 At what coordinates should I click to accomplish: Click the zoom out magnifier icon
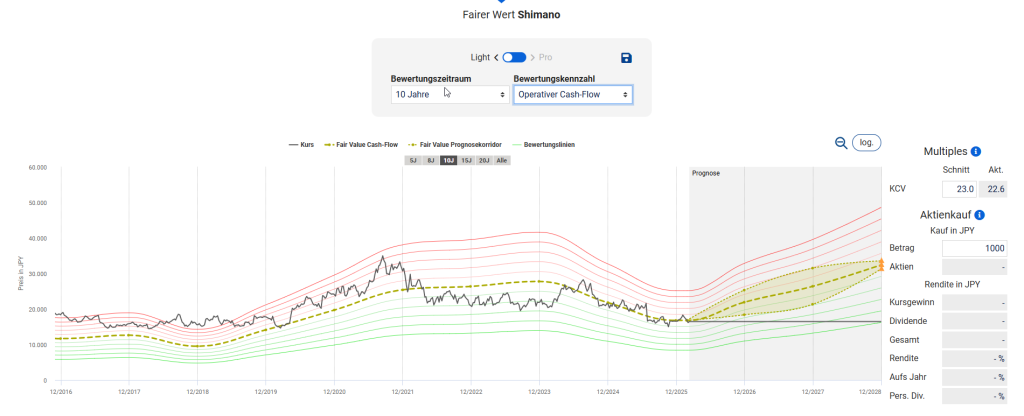point(841,143)
